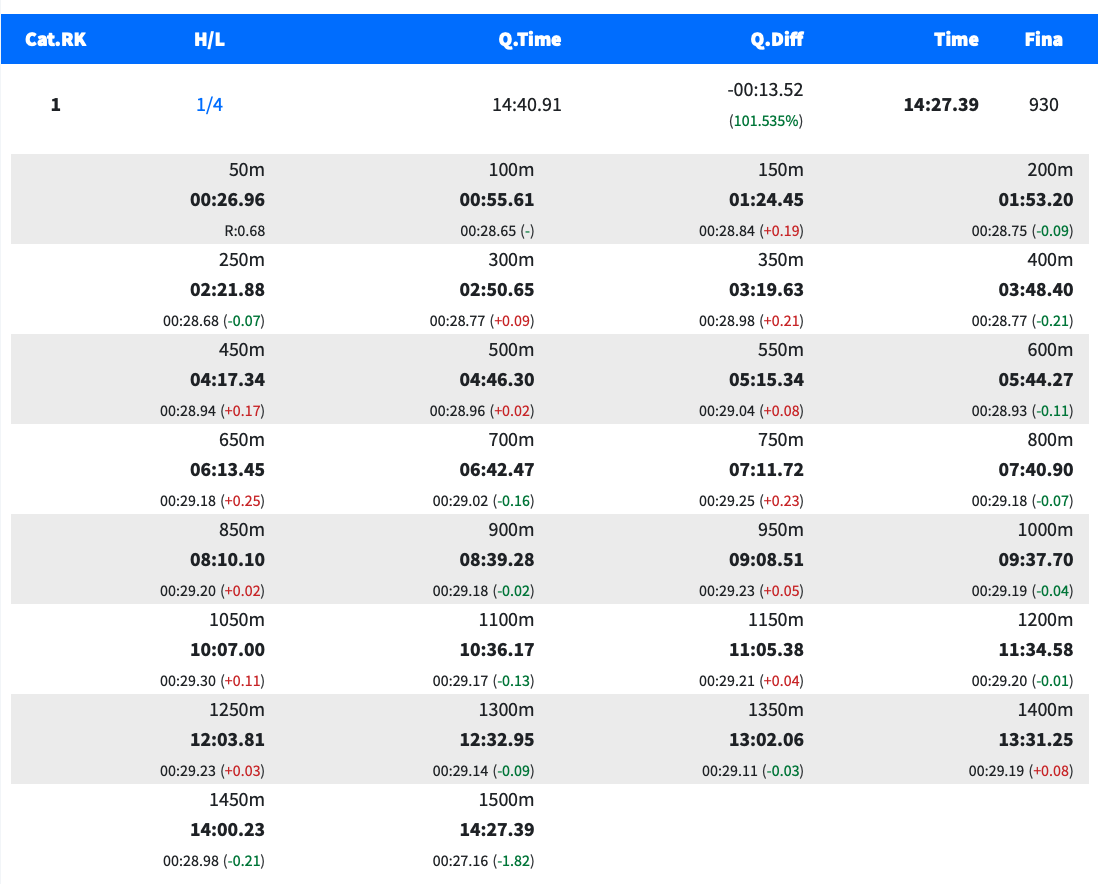Click the H/L column header

point(209,40)
